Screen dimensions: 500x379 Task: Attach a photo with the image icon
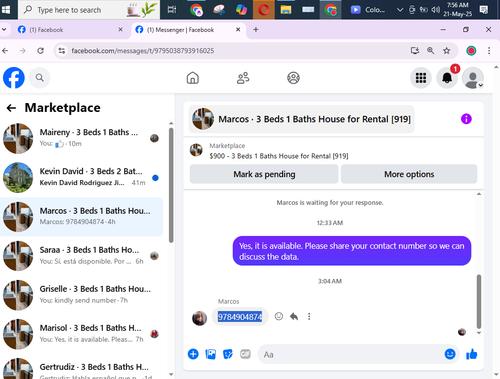[x=211, y=354]
